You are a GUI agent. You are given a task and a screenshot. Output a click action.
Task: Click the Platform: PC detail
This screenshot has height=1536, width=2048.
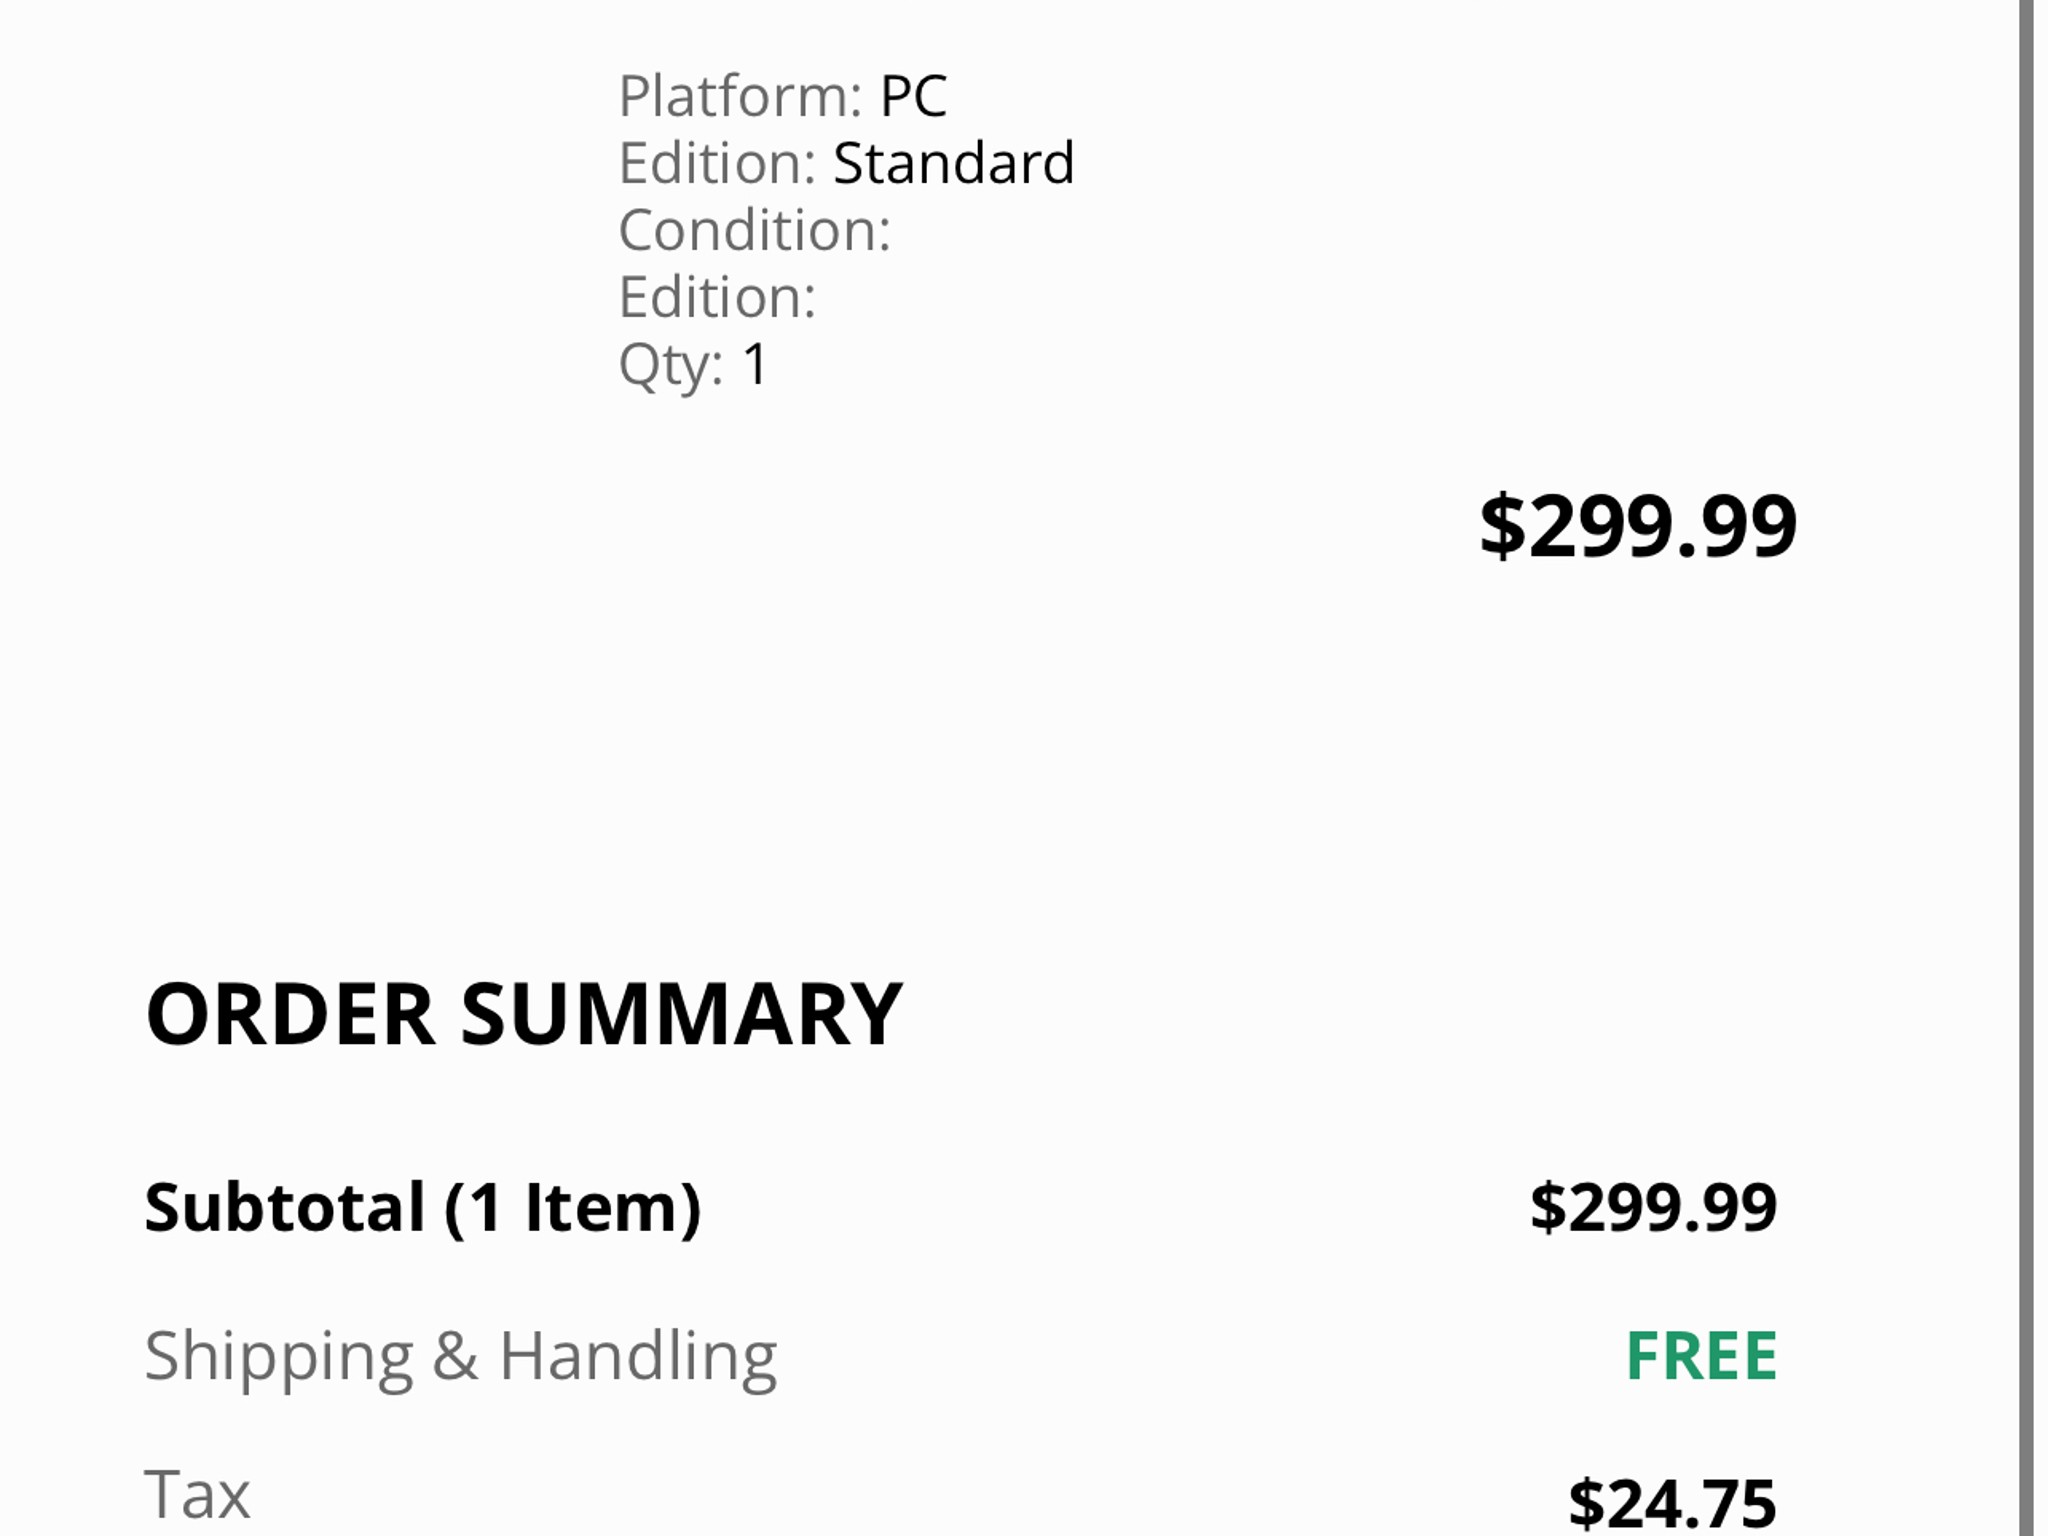(783, 97)
